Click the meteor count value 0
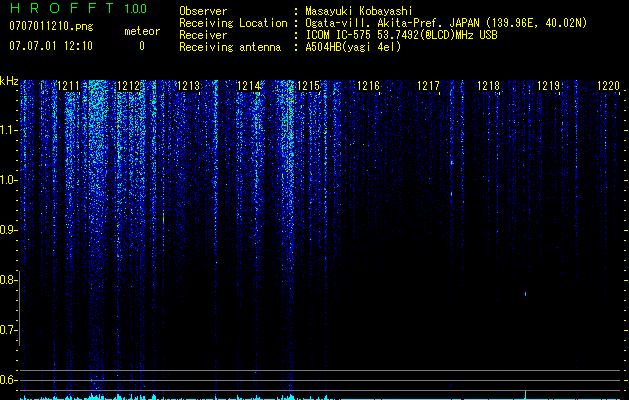 [x=142, y=46]
